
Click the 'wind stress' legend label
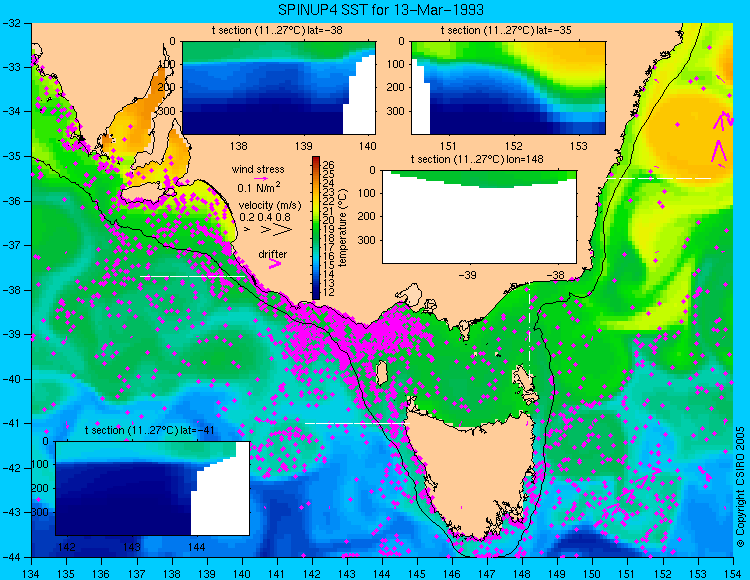point(258,169)
